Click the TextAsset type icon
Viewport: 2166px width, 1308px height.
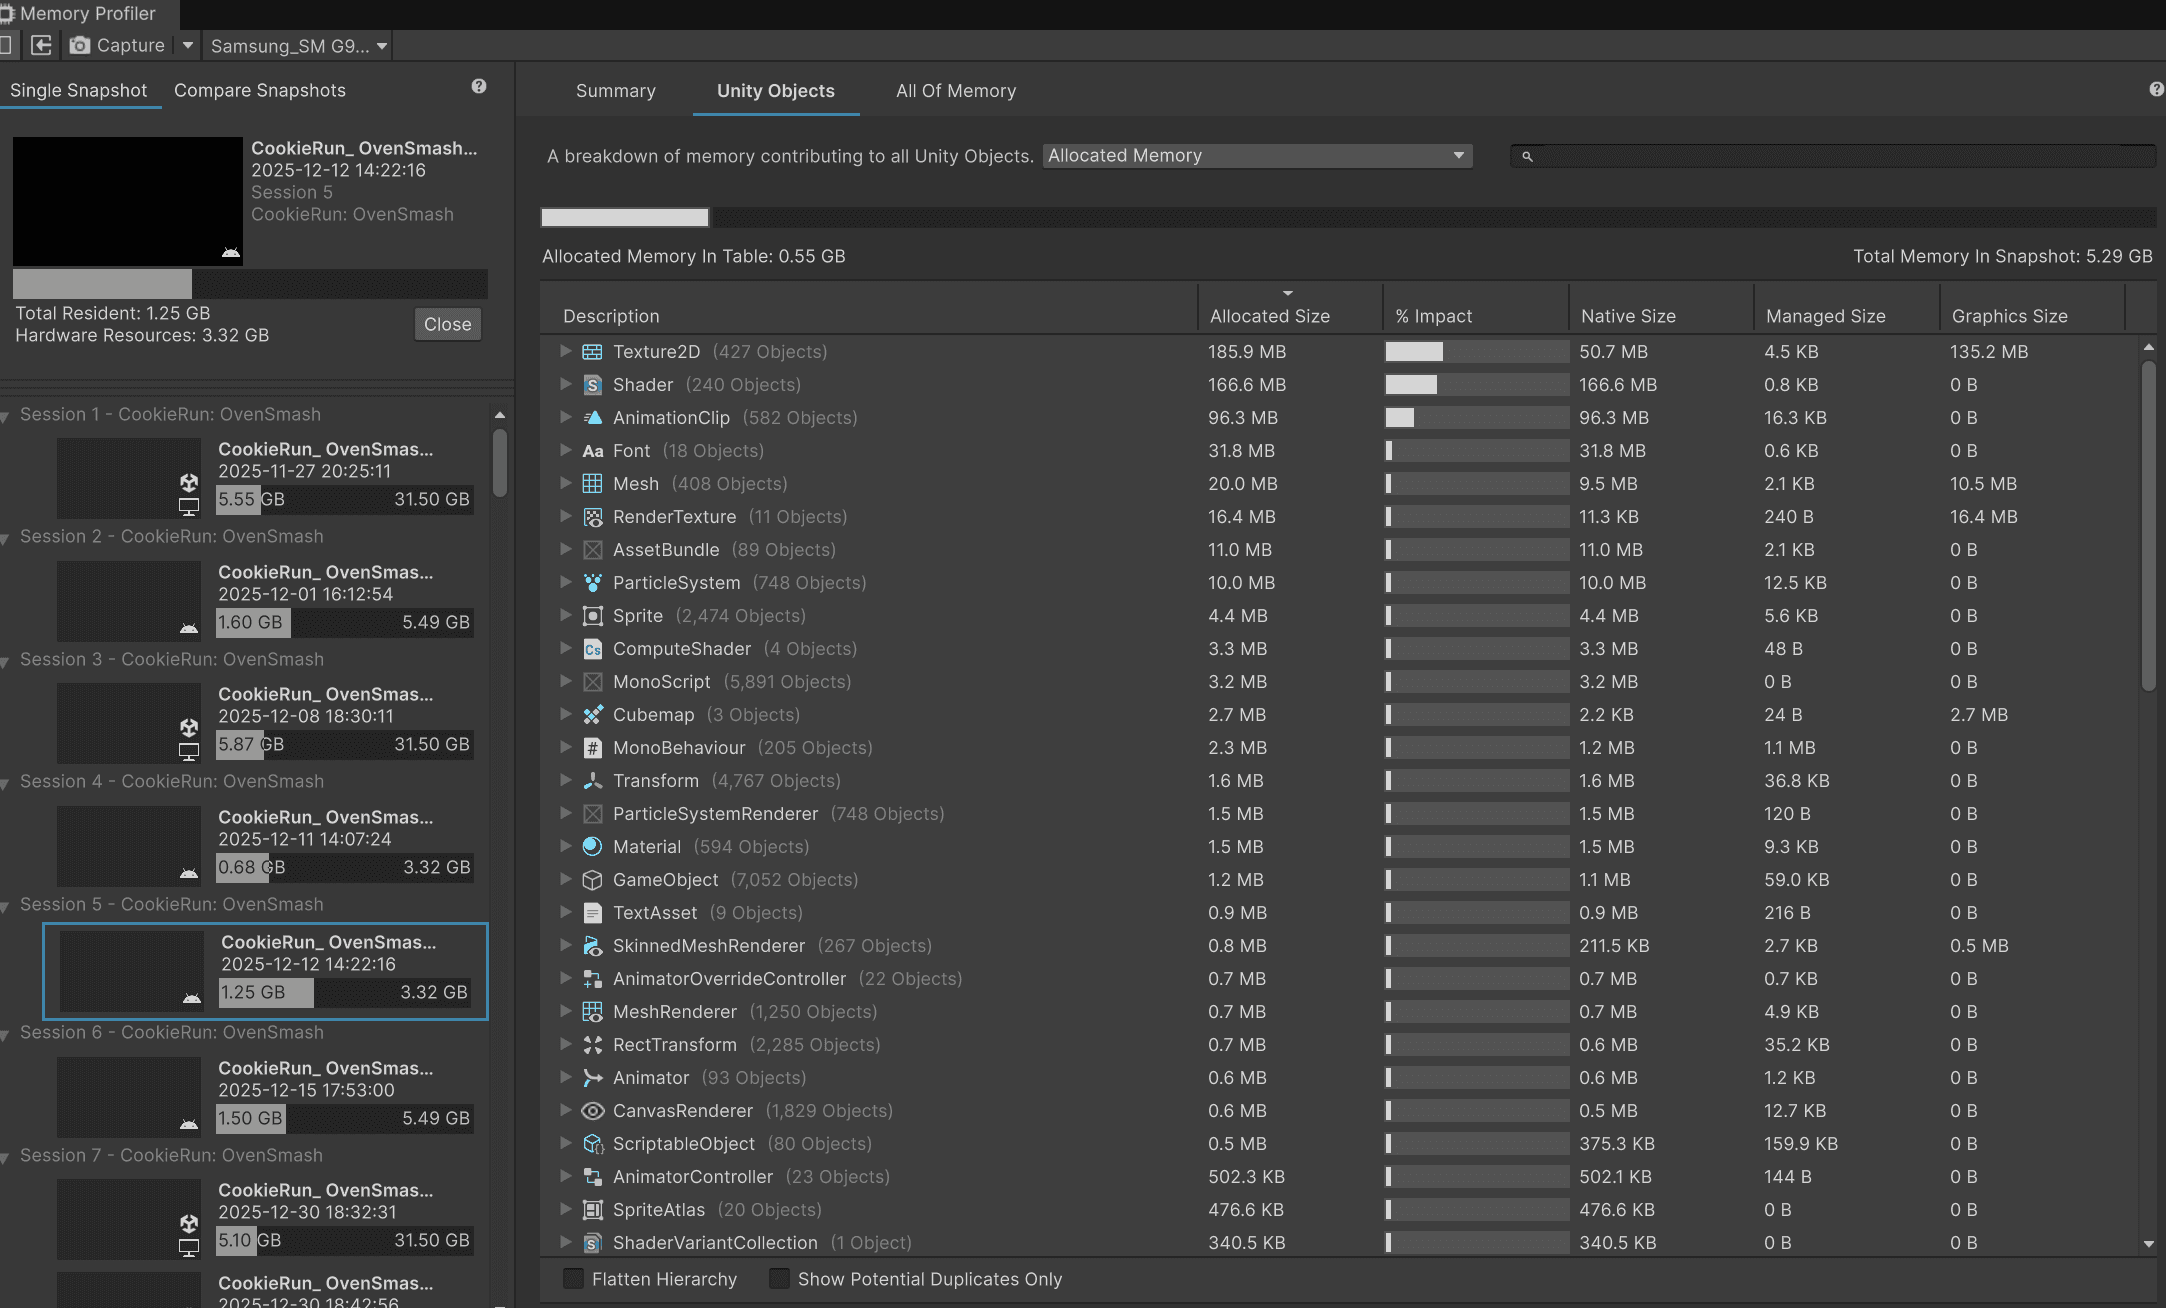click(x=592, y=913)
